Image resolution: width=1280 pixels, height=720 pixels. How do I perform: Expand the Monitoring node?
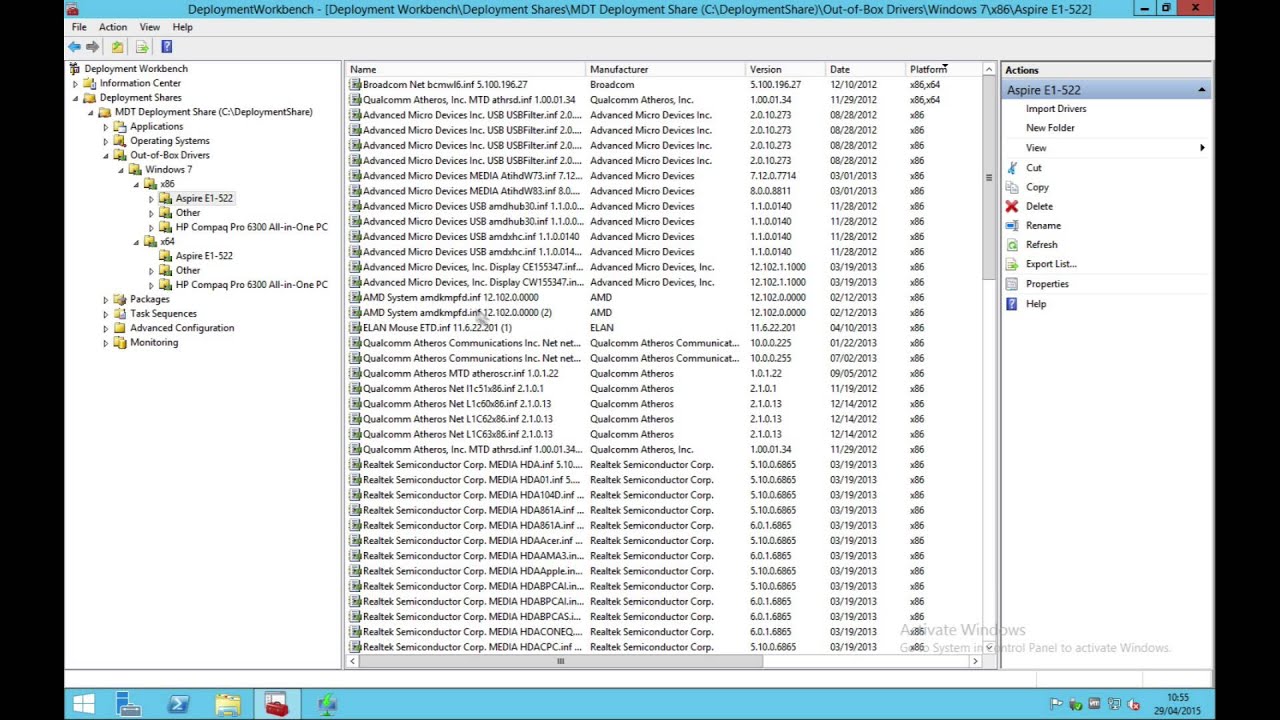coord(106,343)
